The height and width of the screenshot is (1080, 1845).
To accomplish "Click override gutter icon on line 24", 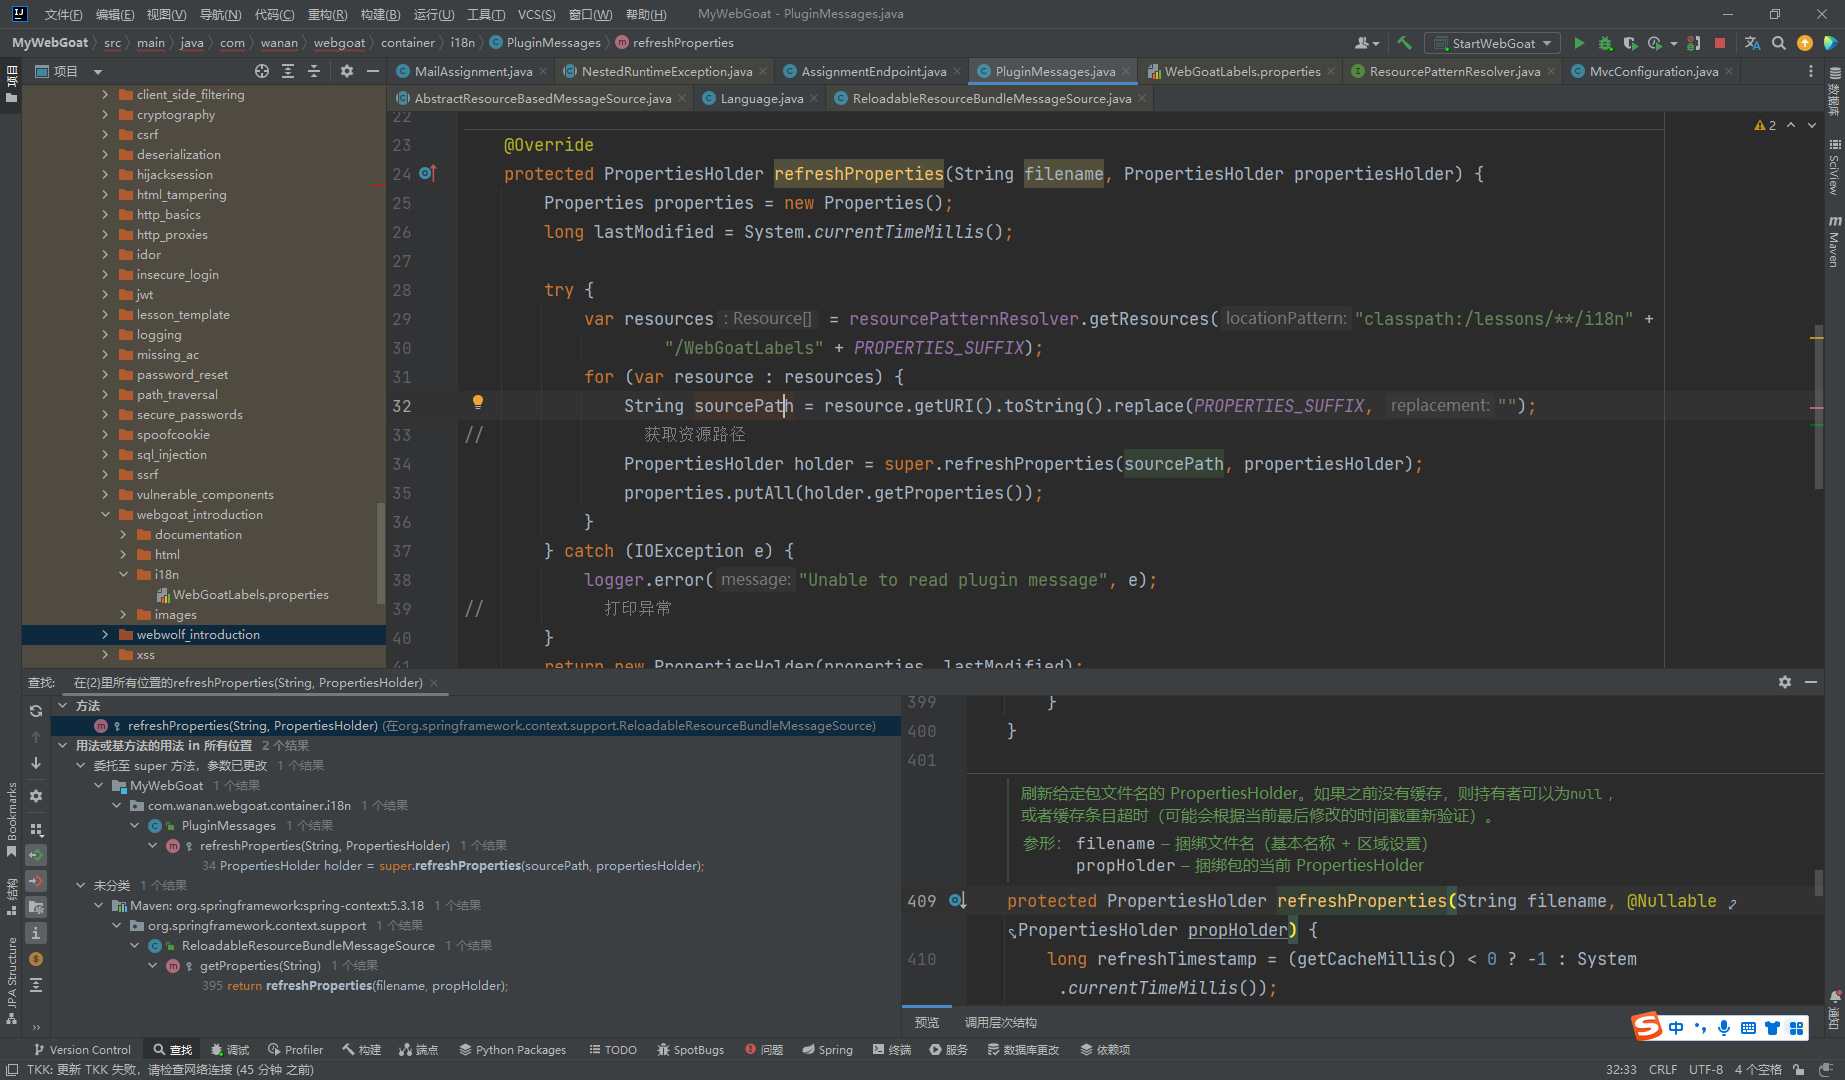I will [x=427, y=173].
